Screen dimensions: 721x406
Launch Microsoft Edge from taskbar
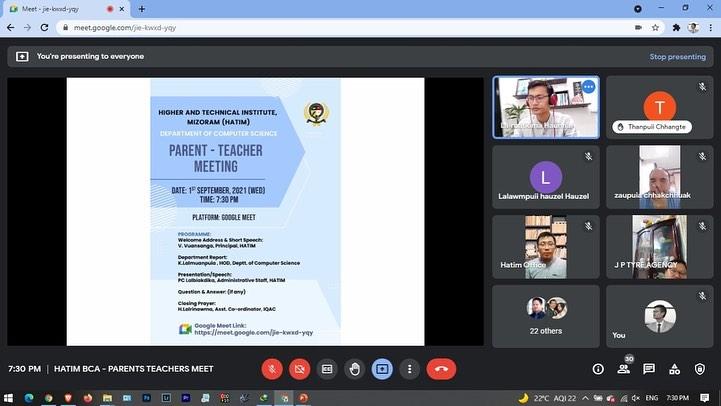(x=29, y=398)
